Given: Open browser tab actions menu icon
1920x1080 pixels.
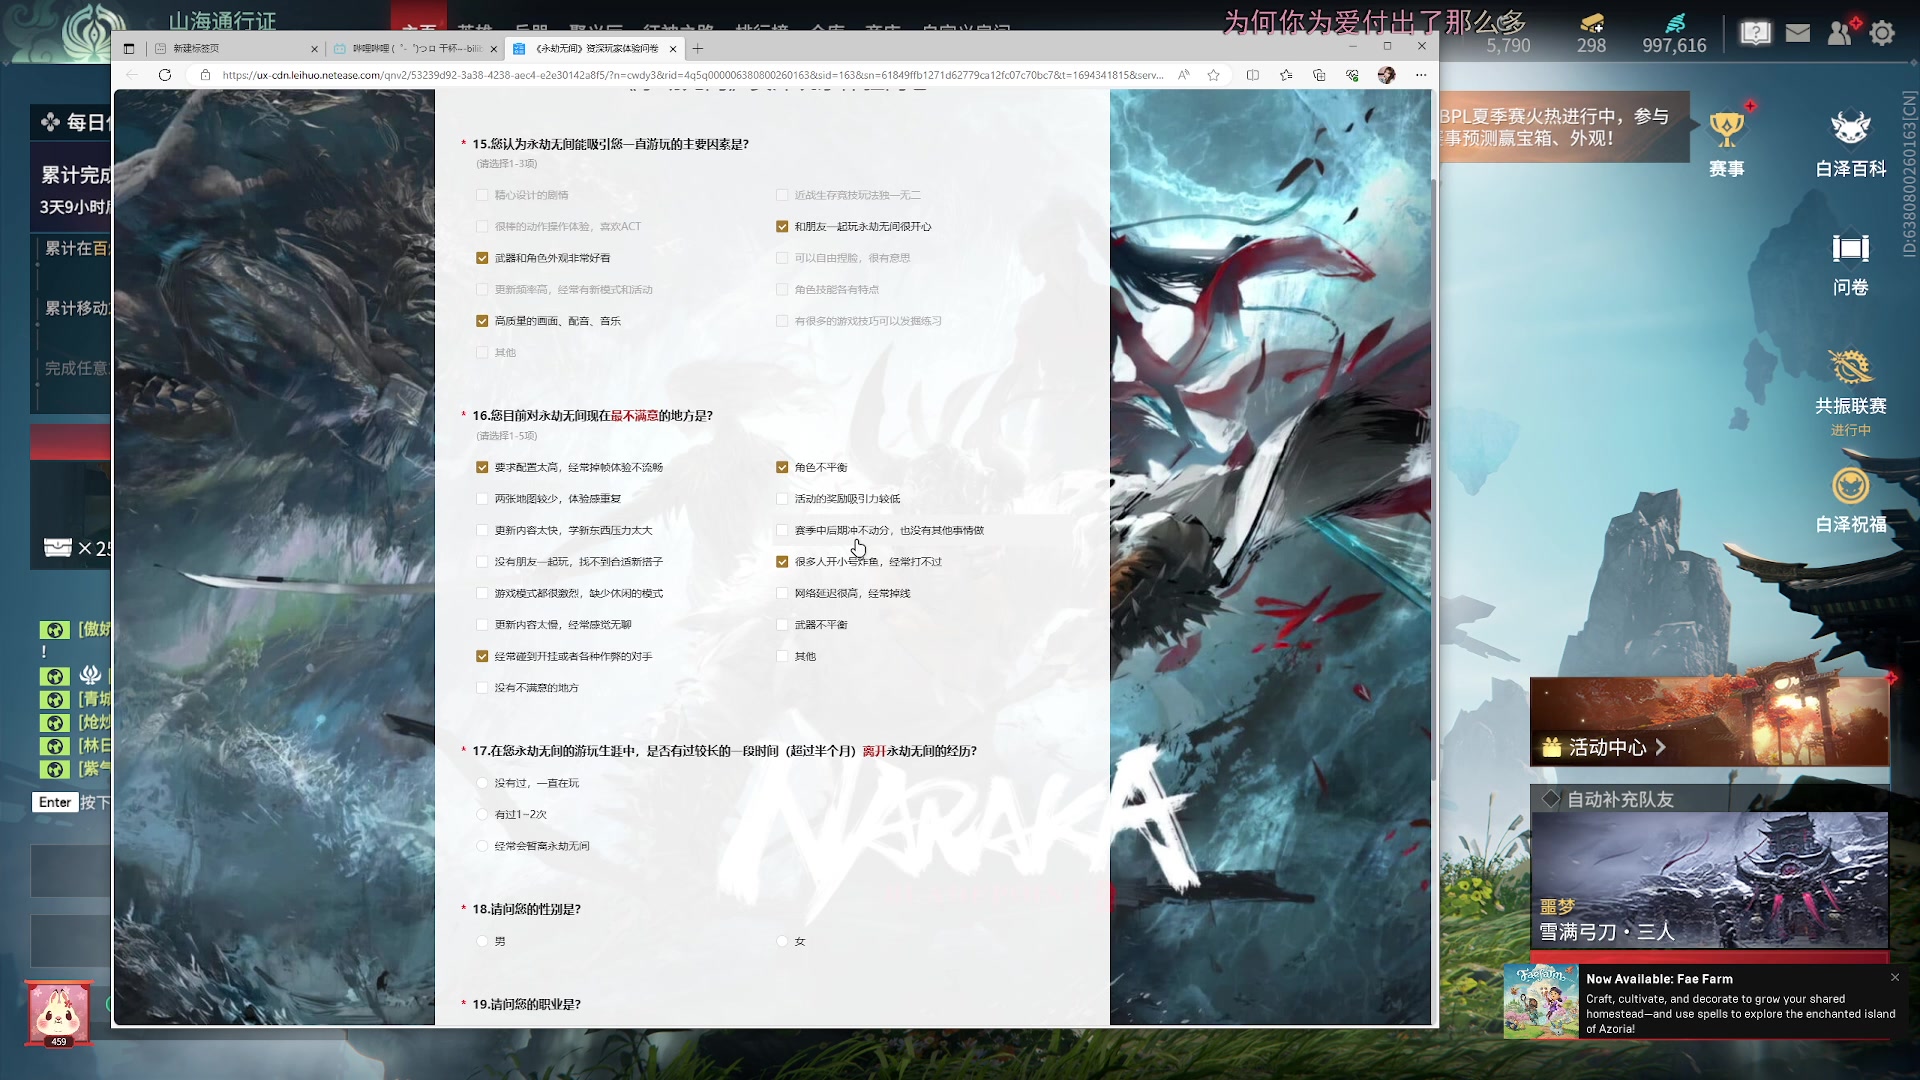Looking at the screenshot, I should [x=129, y=48].
